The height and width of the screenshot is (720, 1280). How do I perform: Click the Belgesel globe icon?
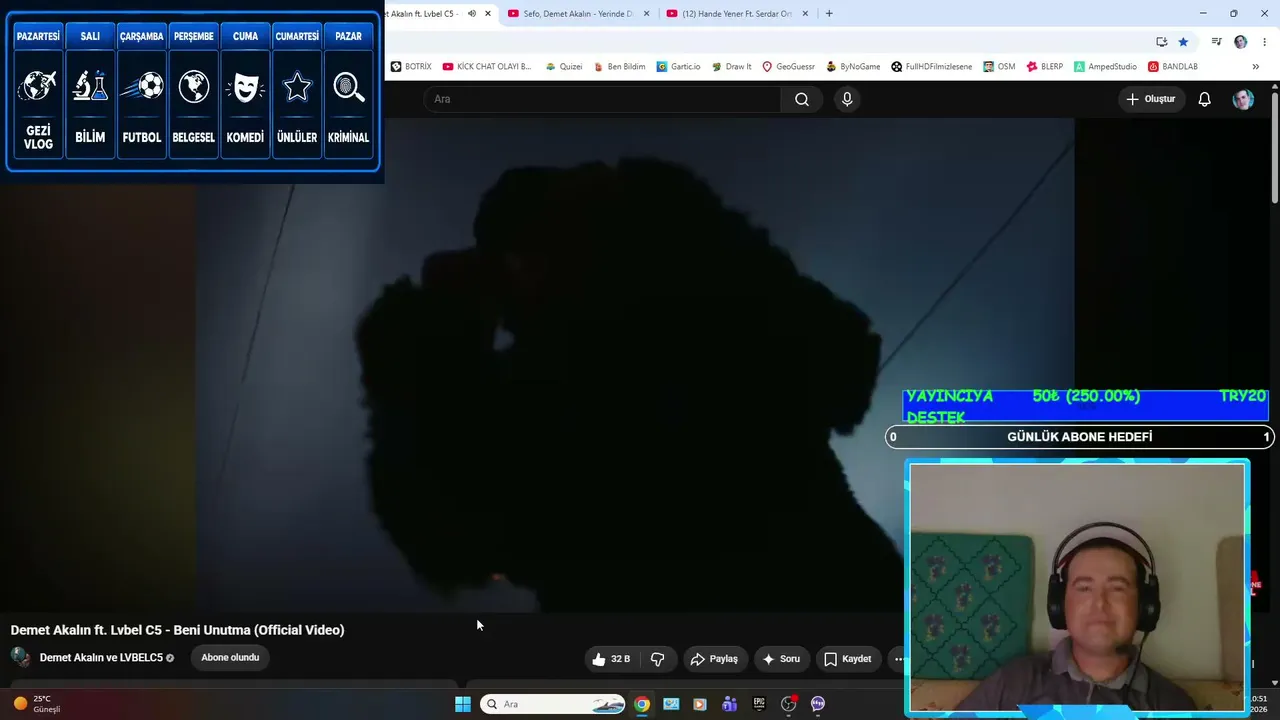click(x=193, y=87)
